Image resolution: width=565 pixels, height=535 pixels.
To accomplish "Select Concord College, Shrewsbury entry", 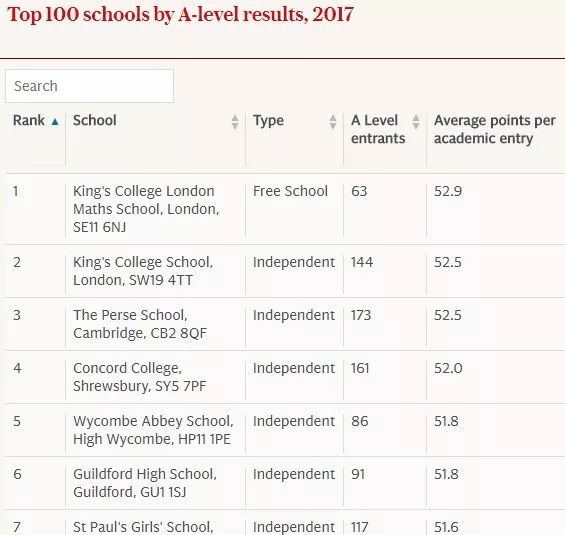I will point(139,377).
